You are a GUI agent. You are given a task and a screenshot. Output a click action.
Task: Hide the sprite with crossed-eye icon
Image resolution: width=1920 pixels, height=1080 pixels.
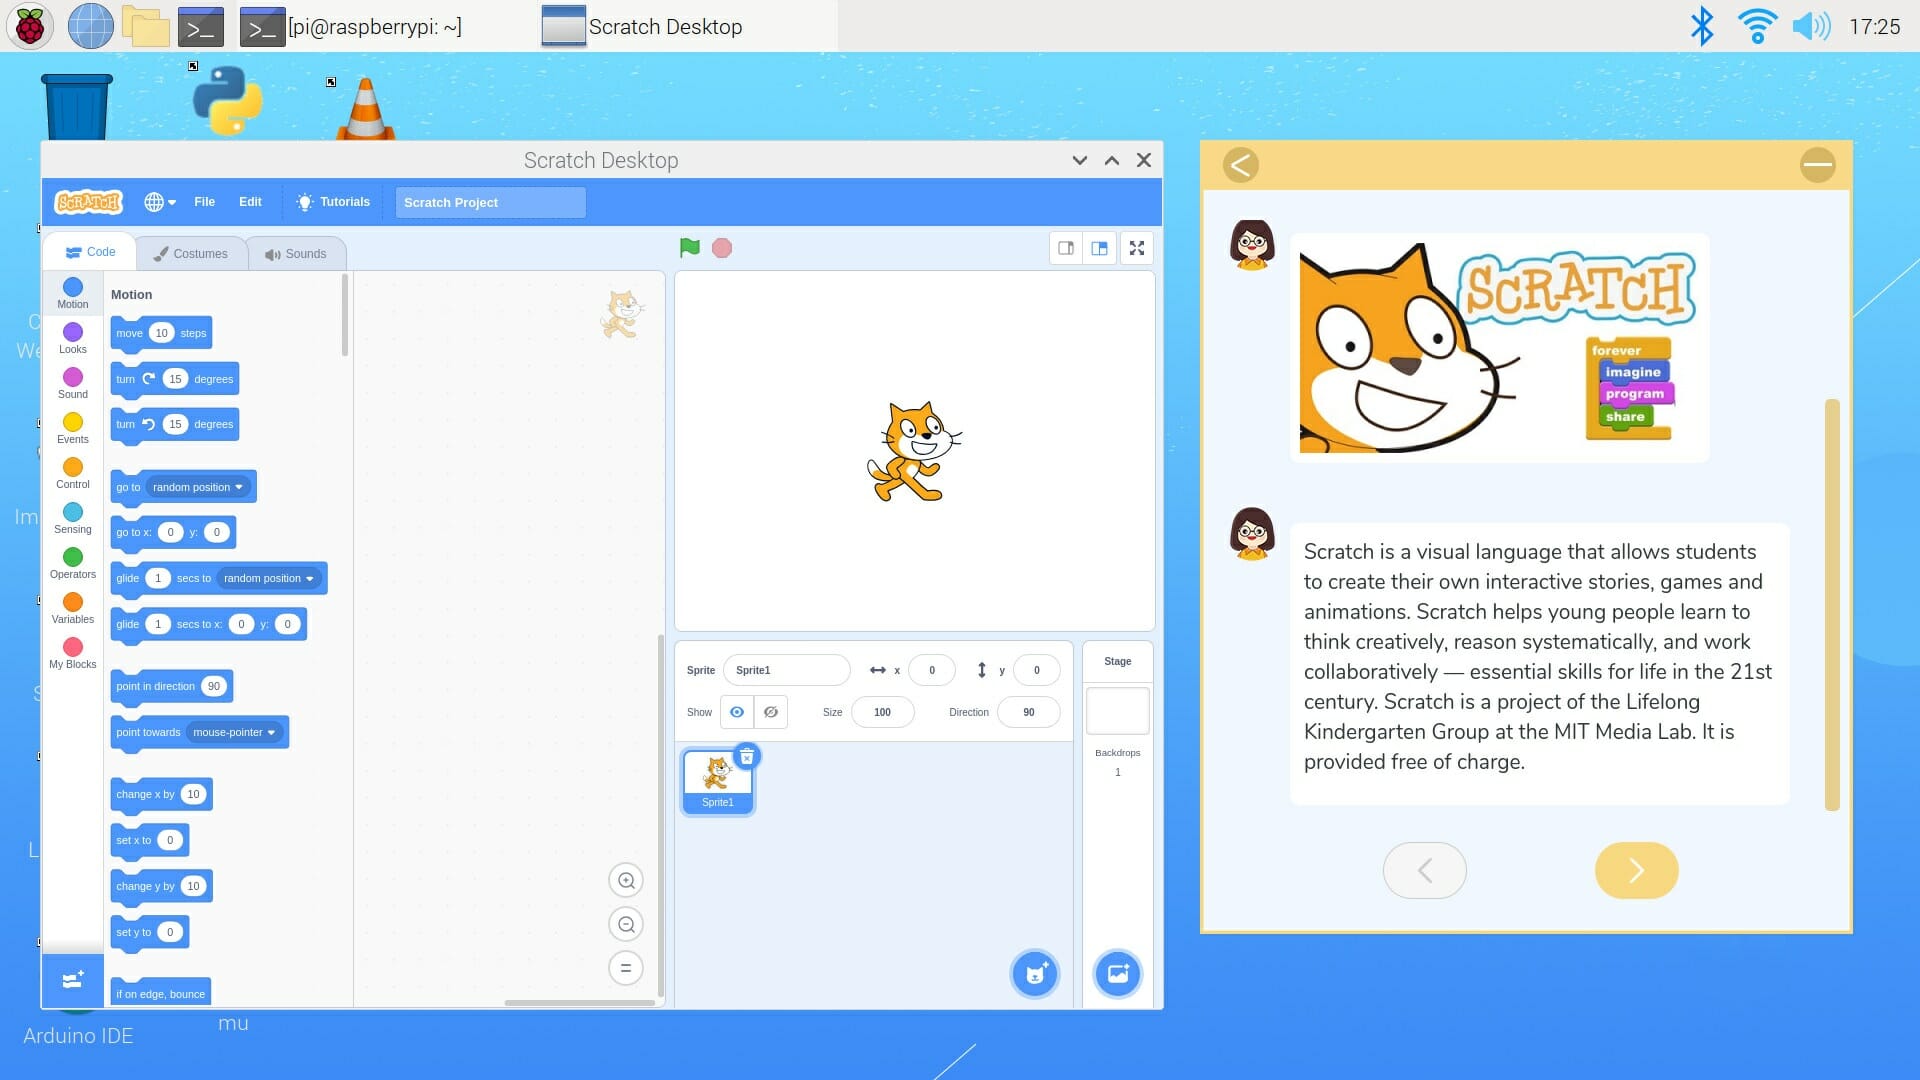[771, 712]
